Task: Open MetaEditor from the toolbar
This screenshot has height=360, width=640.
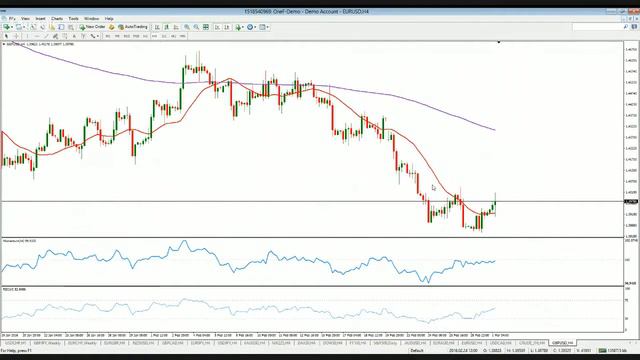Action: pyautogui.click(x=111, y=27)
